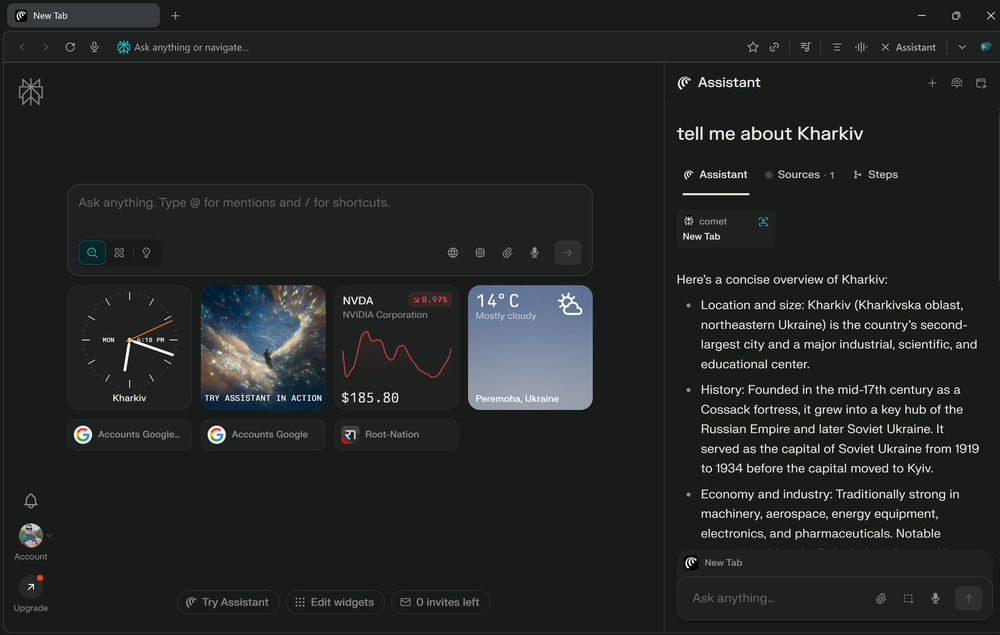
Task: Open the first Accounts Google shortcut
Action: click(129, 435)
